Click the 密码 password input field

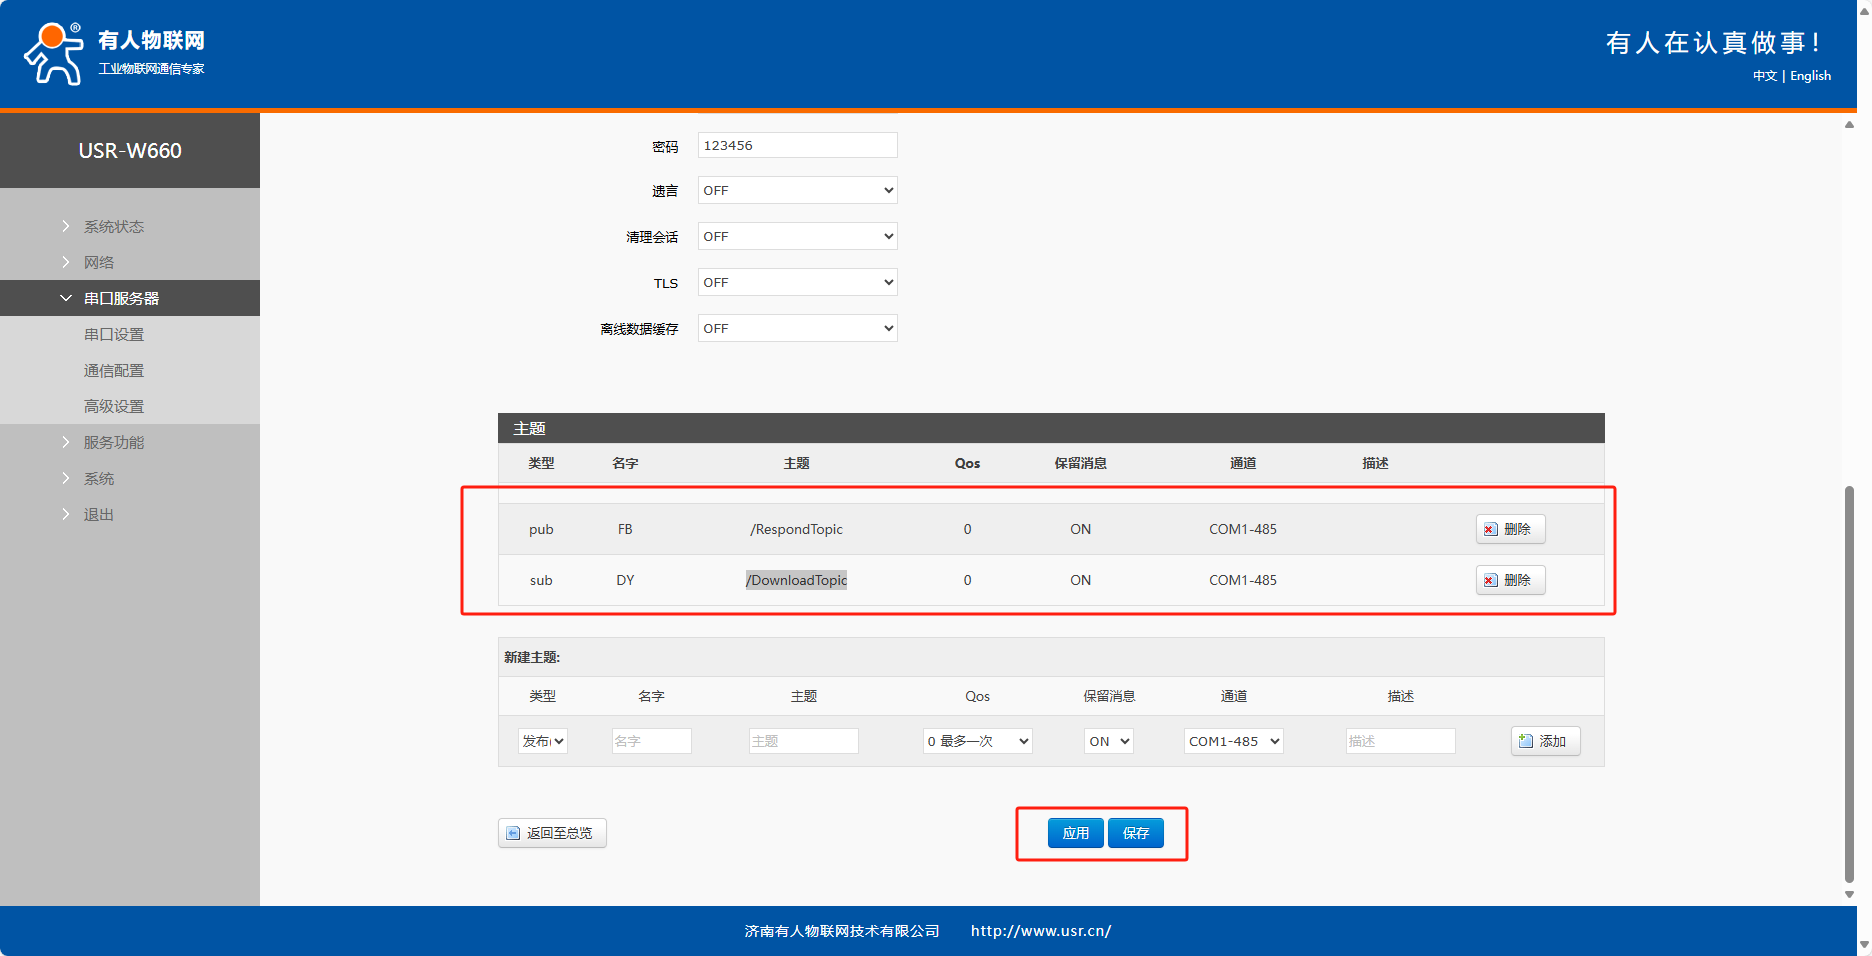pyautogui.click(x=797, y=145)
